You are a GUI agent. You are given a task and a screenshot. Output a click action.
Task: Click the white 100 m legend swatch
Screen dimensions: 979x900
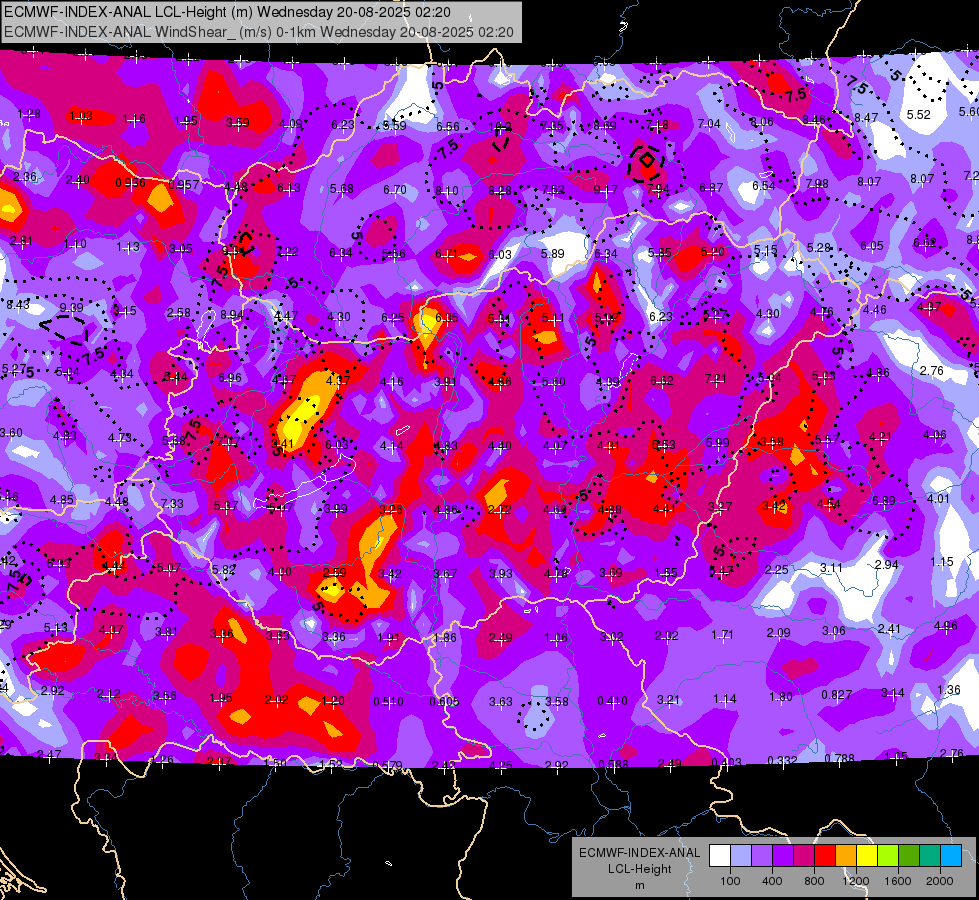pyautogui.click(x=720, y=855)
